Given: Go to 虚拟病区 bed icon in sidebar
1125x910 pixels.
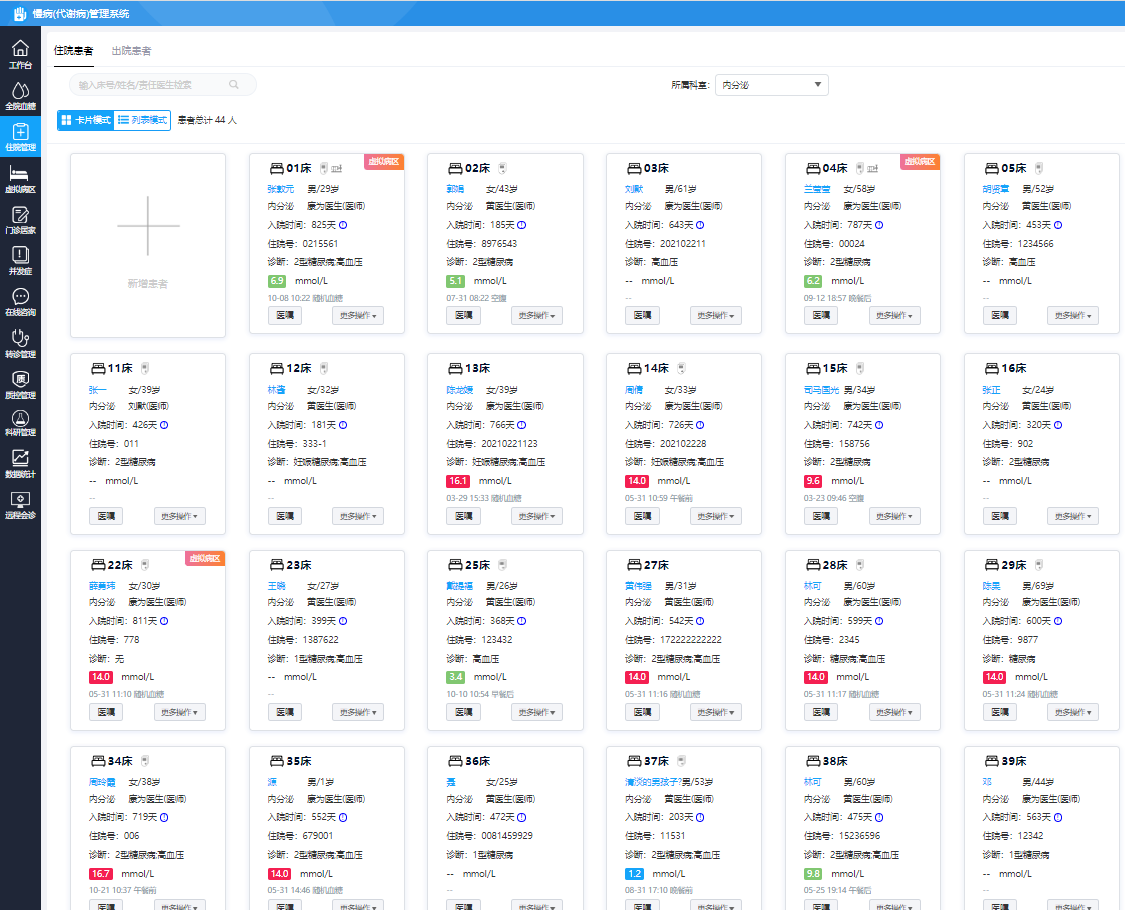Looking at the screenshot, I should pos(20,179).
